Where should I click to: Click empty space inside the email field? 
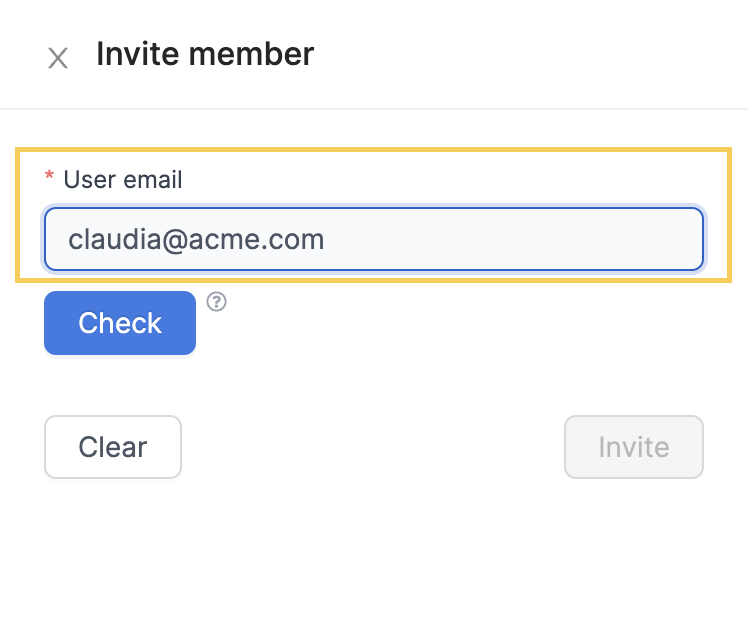coord(515,239)
